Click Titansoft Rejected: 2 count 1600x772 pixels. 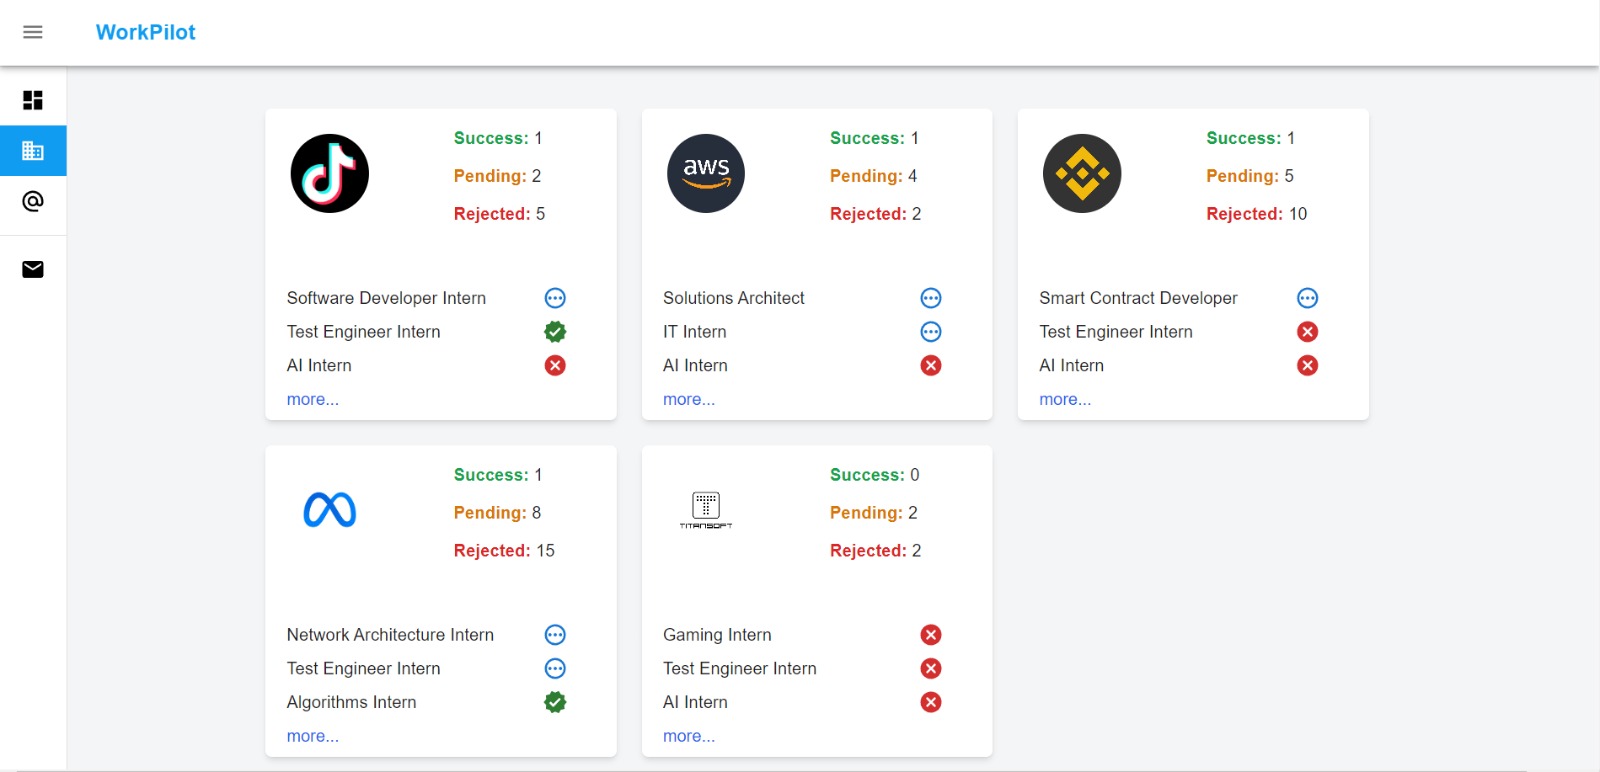tap(875, 551)
